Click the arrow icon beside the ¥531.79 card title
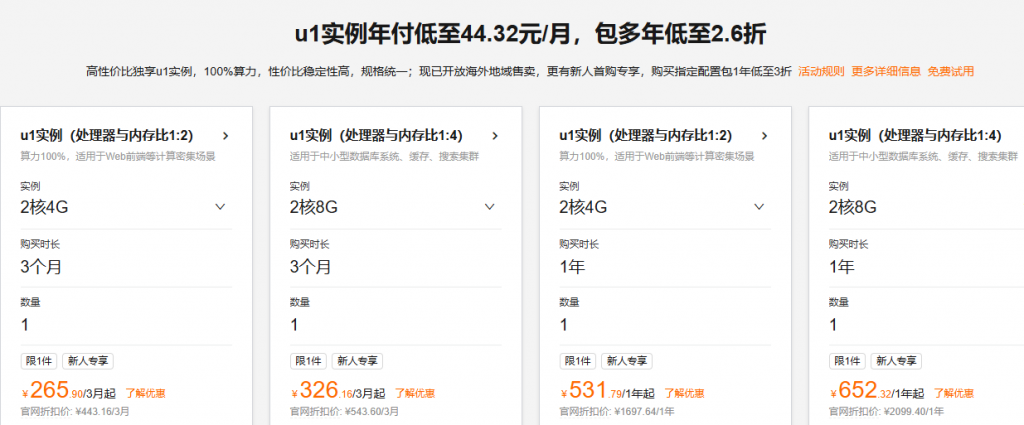This screenshot has height=425, width=1024. (765, 136)
